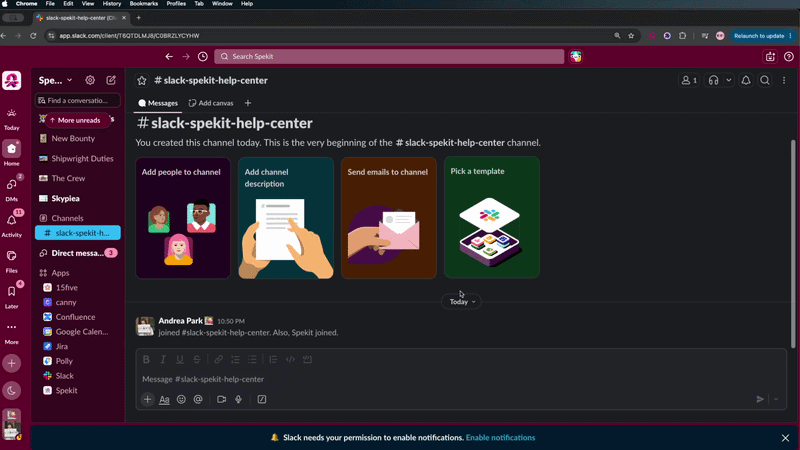
Task: Click the round plus create button
Action: (x=11, y=363)
